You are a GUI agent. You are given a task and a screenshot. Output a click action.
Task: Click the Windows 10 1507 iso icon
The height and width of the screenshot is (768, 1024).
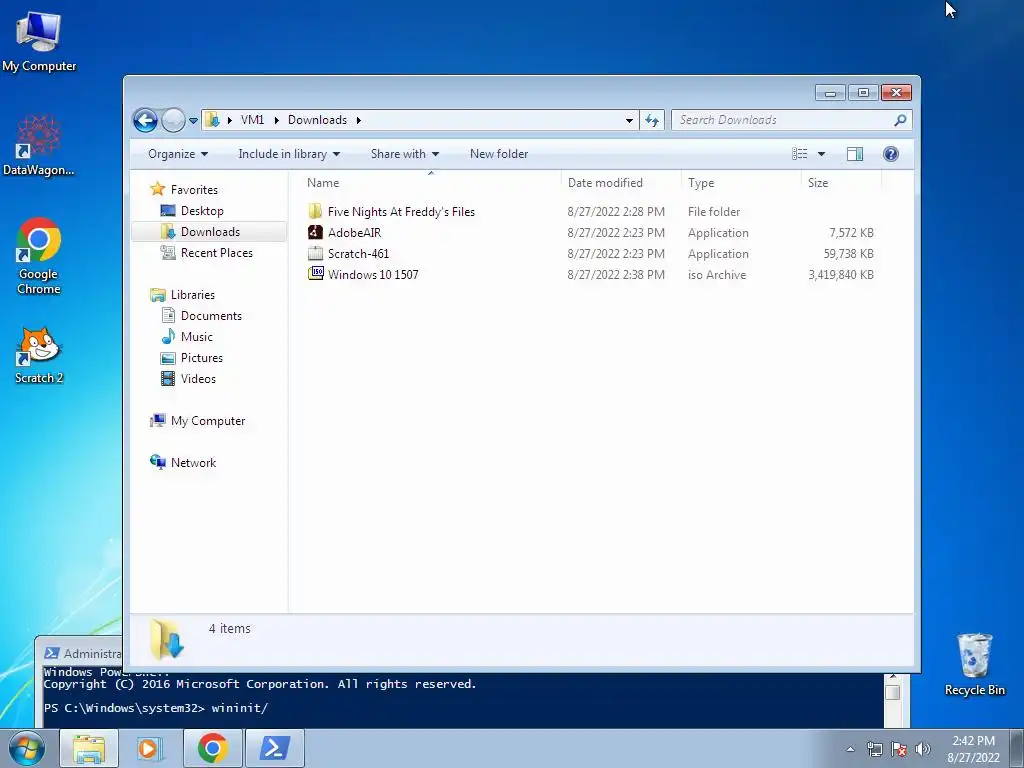coord(315,274)
